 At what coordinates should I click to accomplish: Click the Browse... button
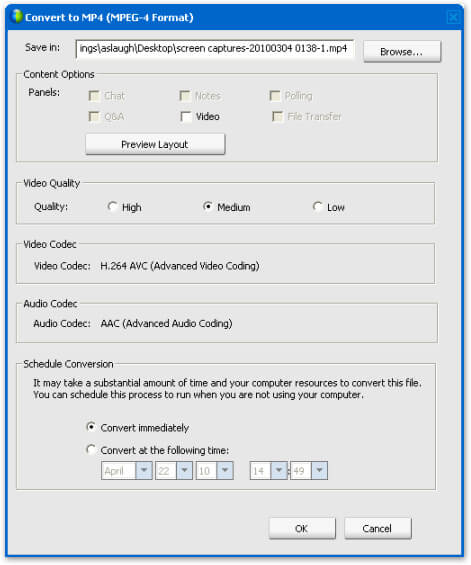pos(402,52)
